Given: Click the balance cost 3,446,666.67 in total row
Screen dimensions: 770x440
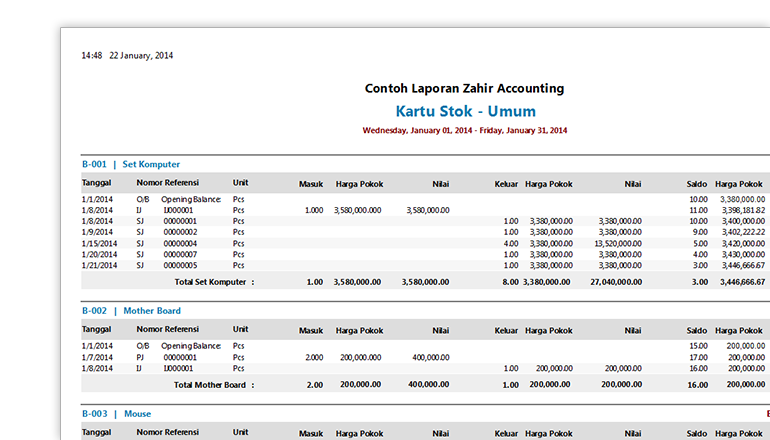Looking at the screenshot, I should coord(742,282).
